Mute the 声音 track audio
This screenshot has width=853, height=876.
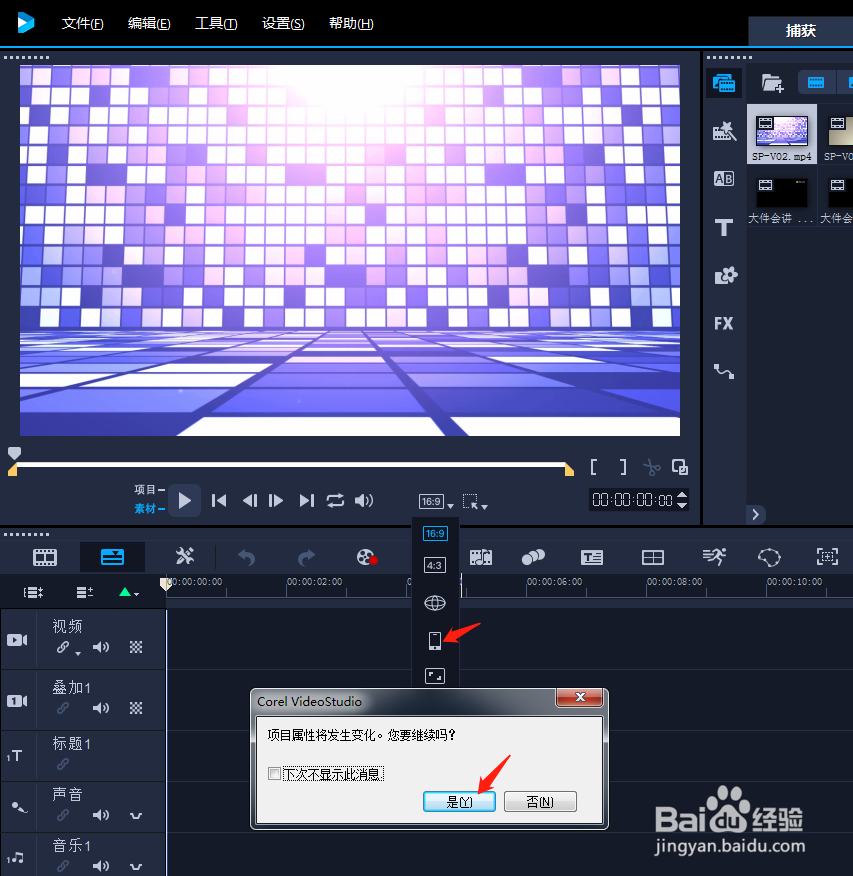101,815
